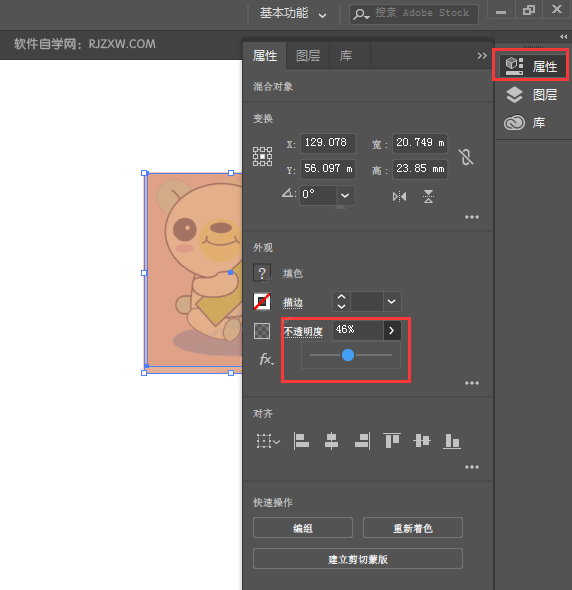Viewport: 572px width, 590px height.
Task: Restore down the application window
Action: (529, 10)
